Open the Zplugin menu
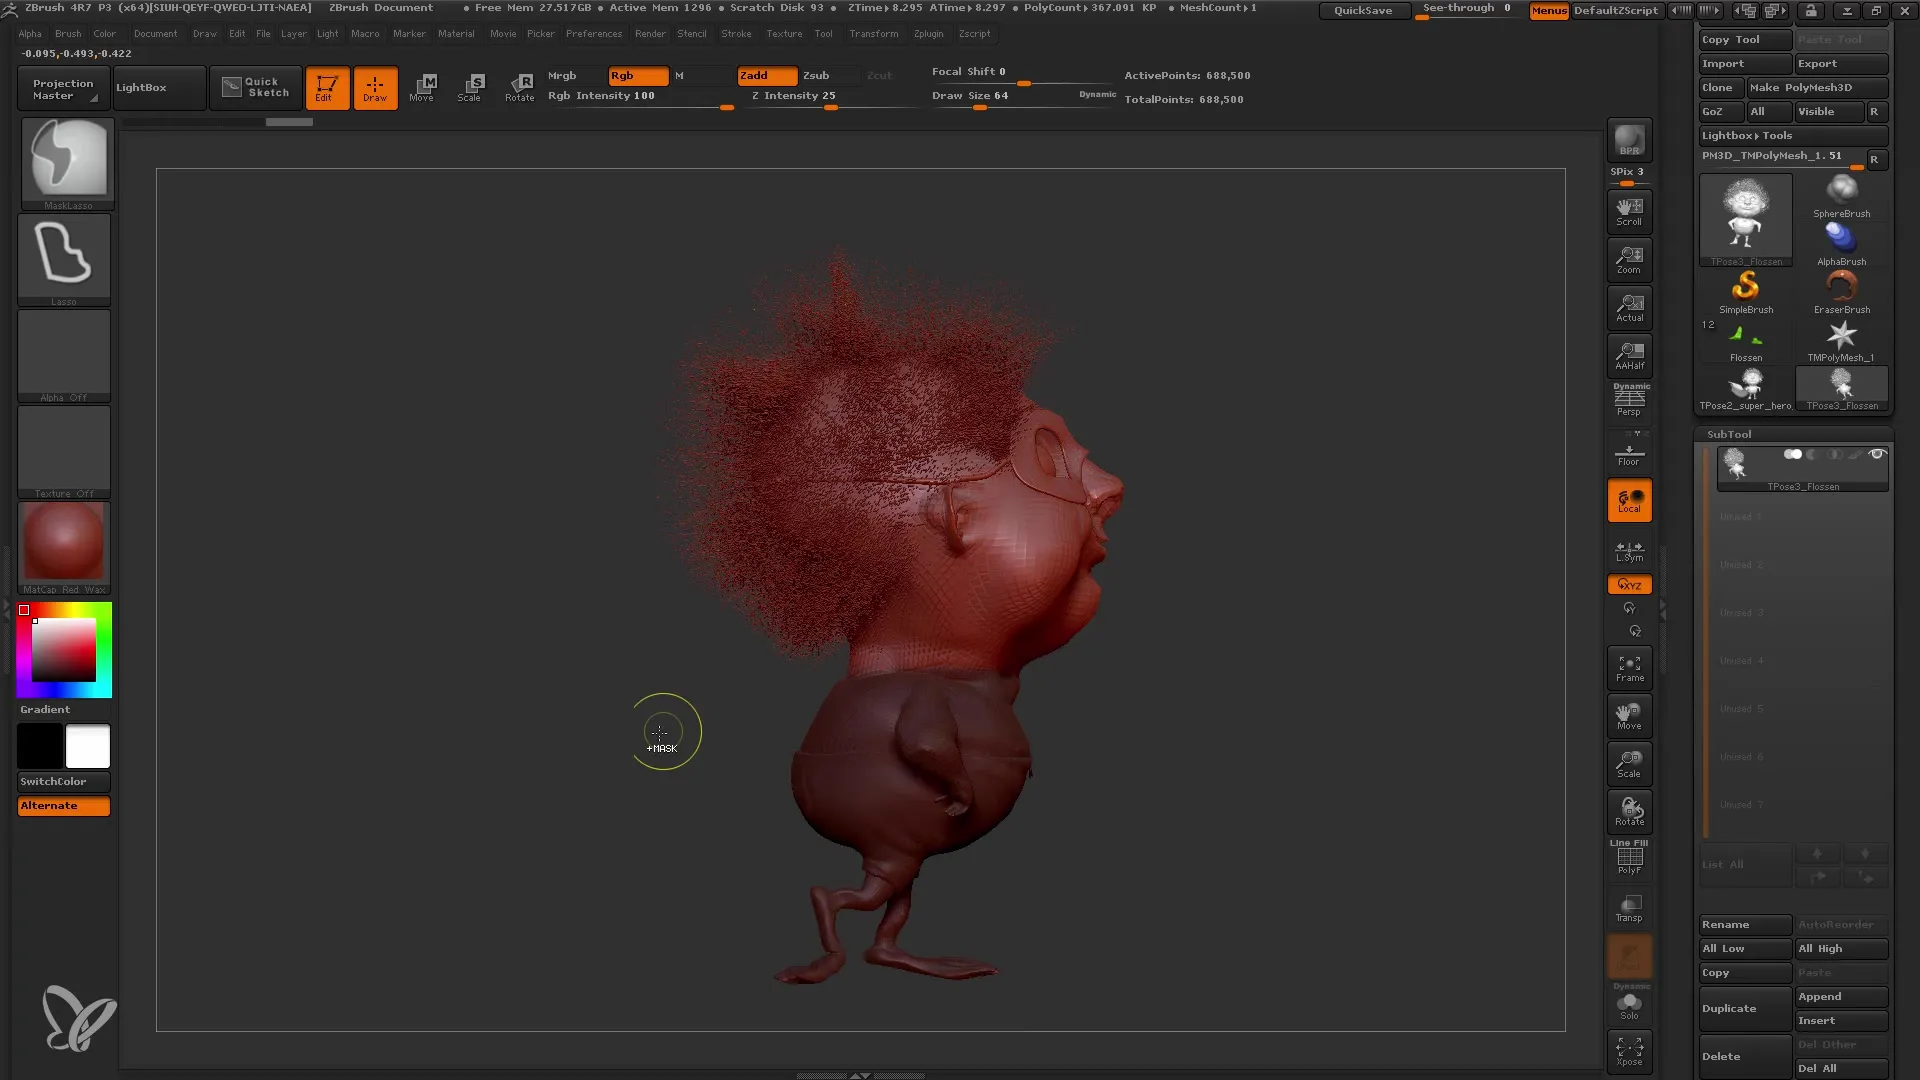The height and width of the screenshot is (1080, 1920). 928,33
